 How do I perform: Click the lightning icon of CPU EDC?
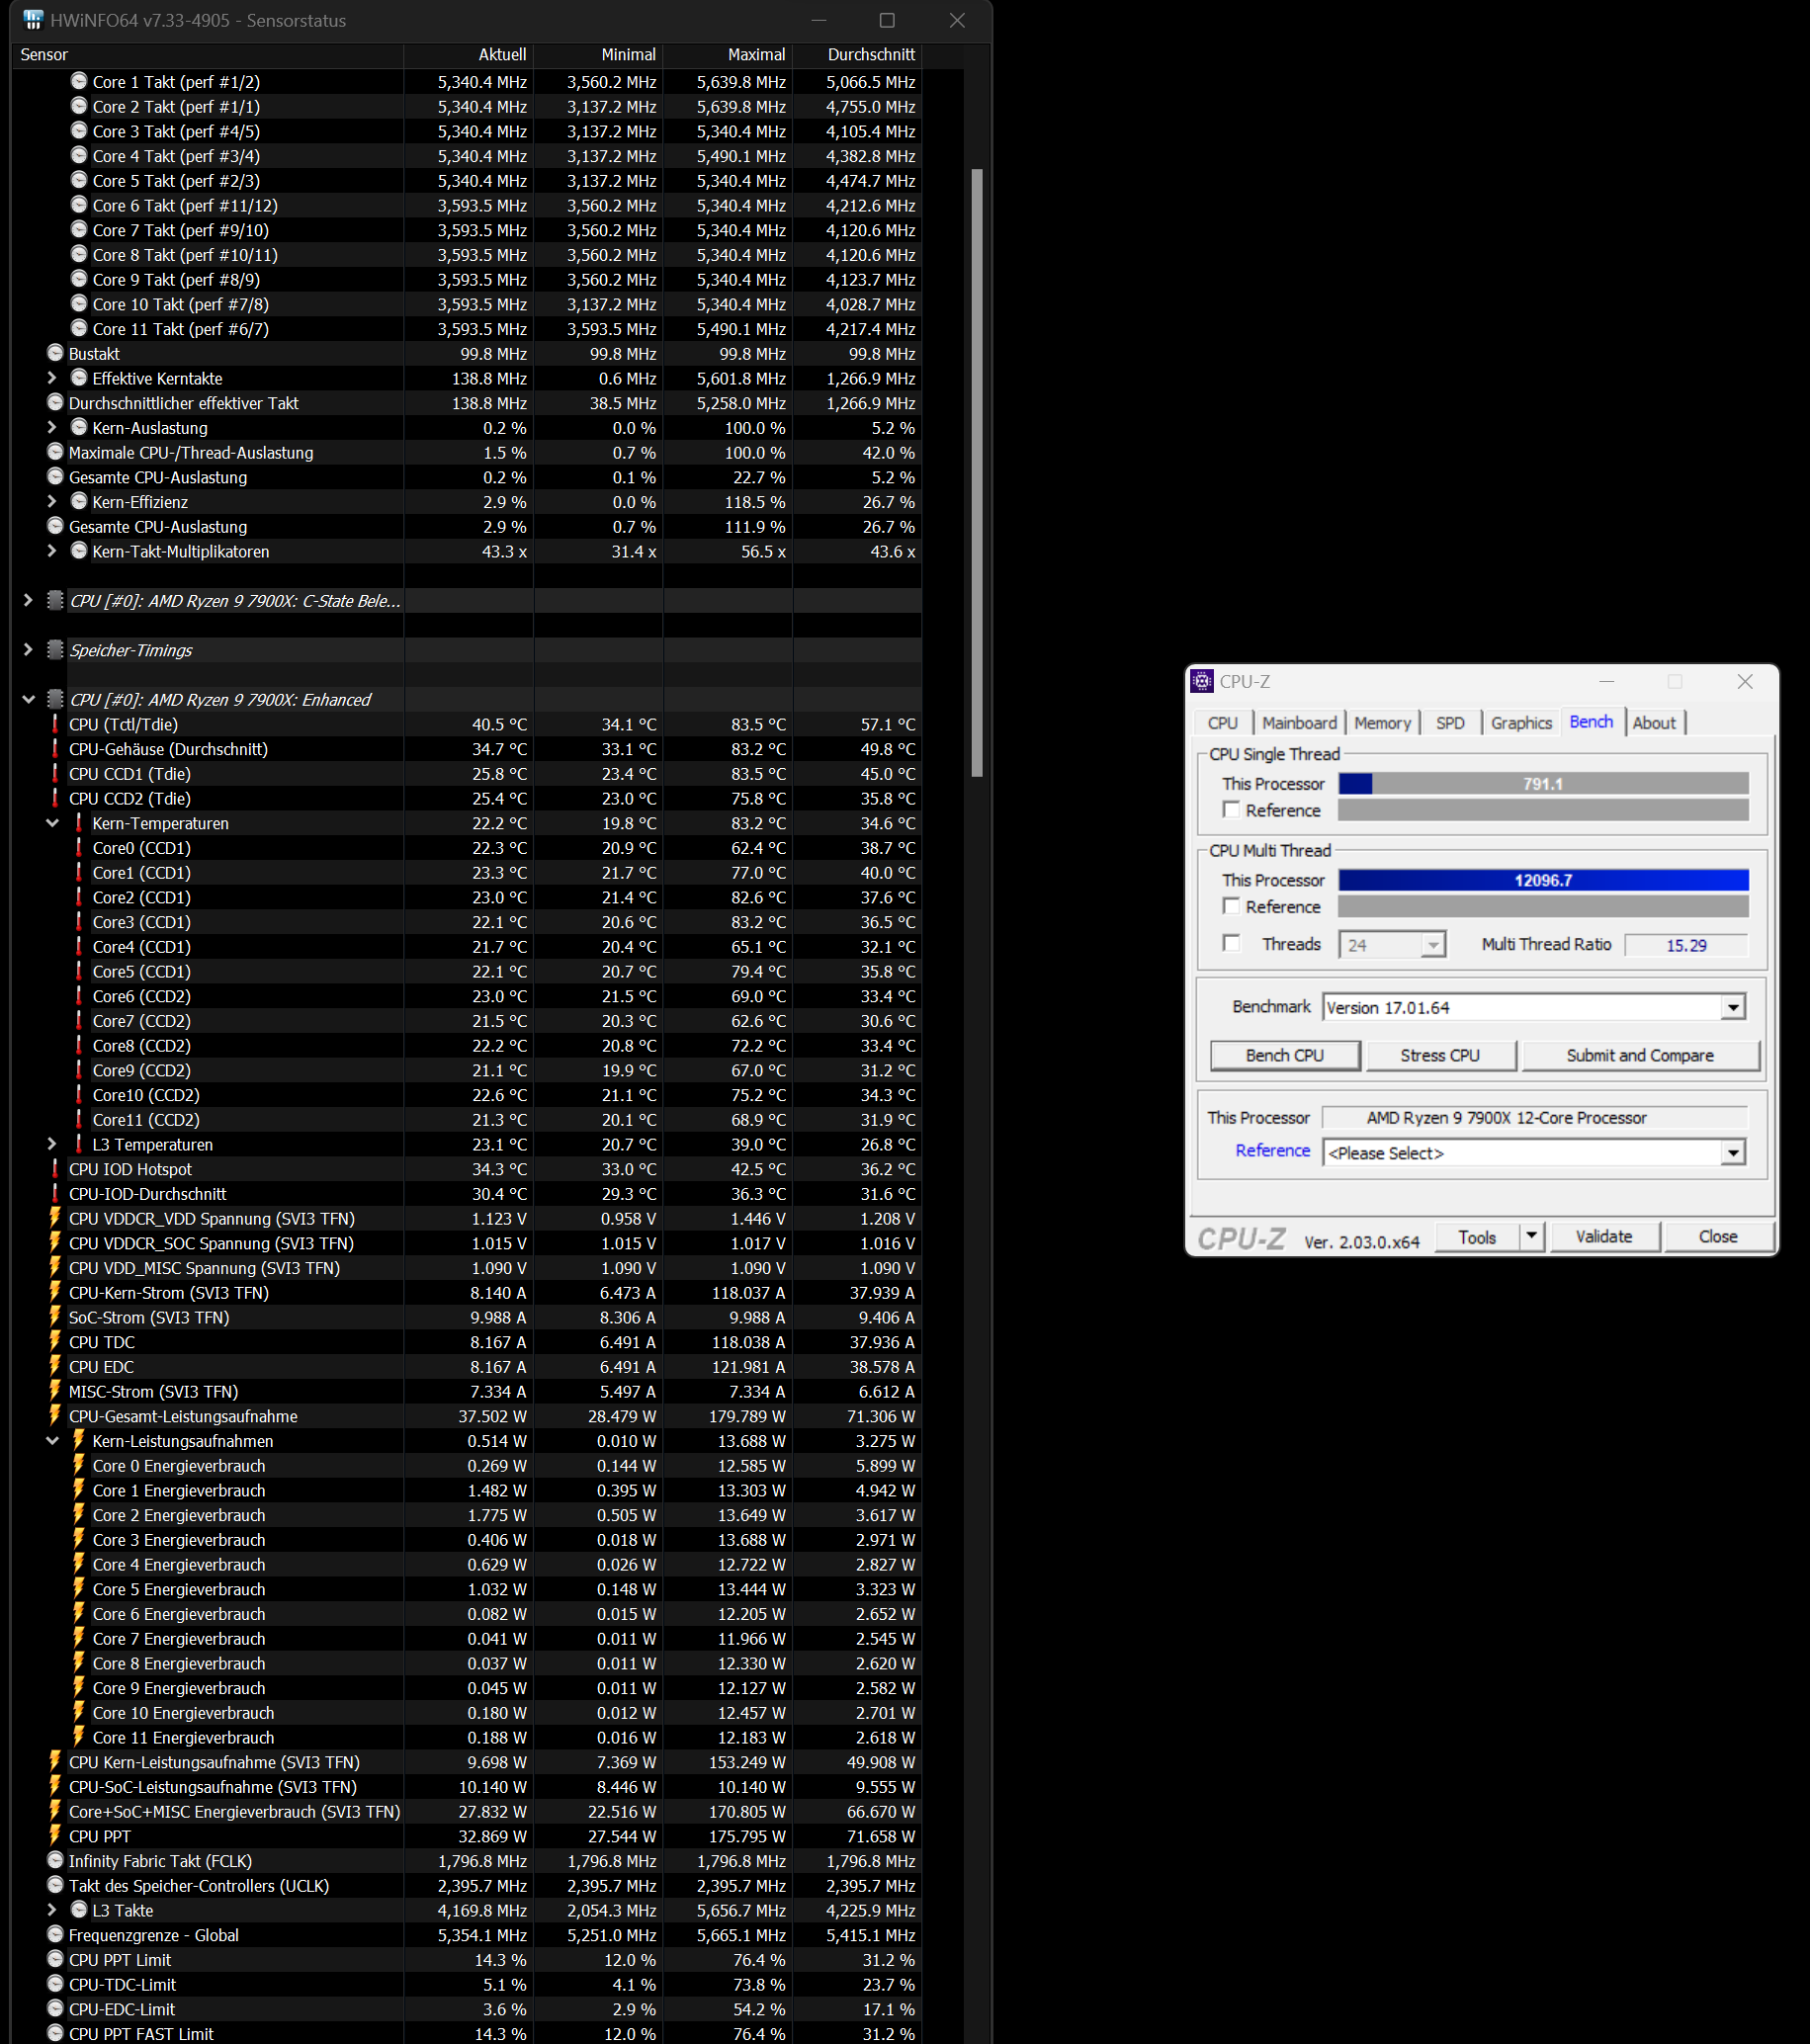(x=55, y=1366)
